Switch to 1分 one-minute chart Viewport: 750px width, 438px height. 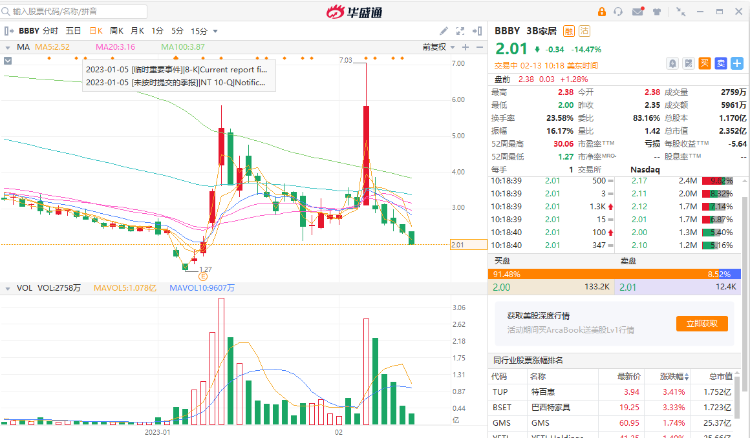(x=157, y=31)
